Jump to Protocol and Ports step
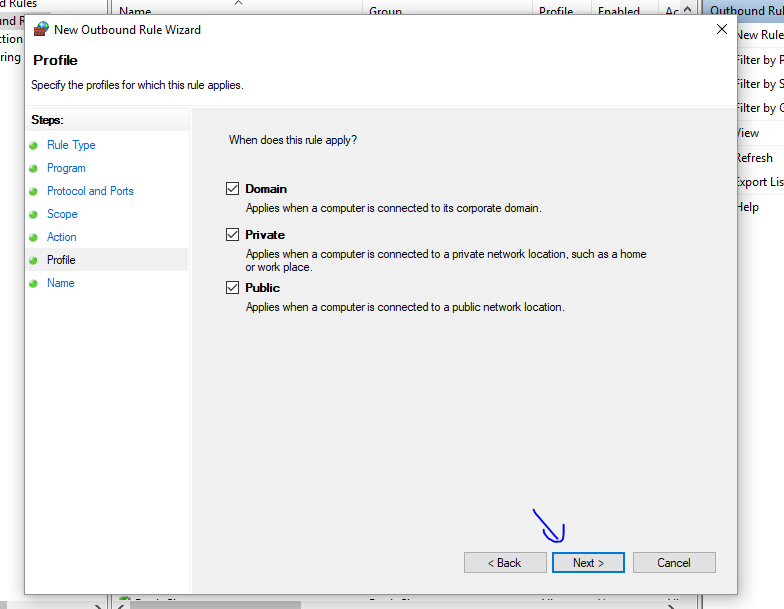The image size is (784, 609). tap(90, 191)
